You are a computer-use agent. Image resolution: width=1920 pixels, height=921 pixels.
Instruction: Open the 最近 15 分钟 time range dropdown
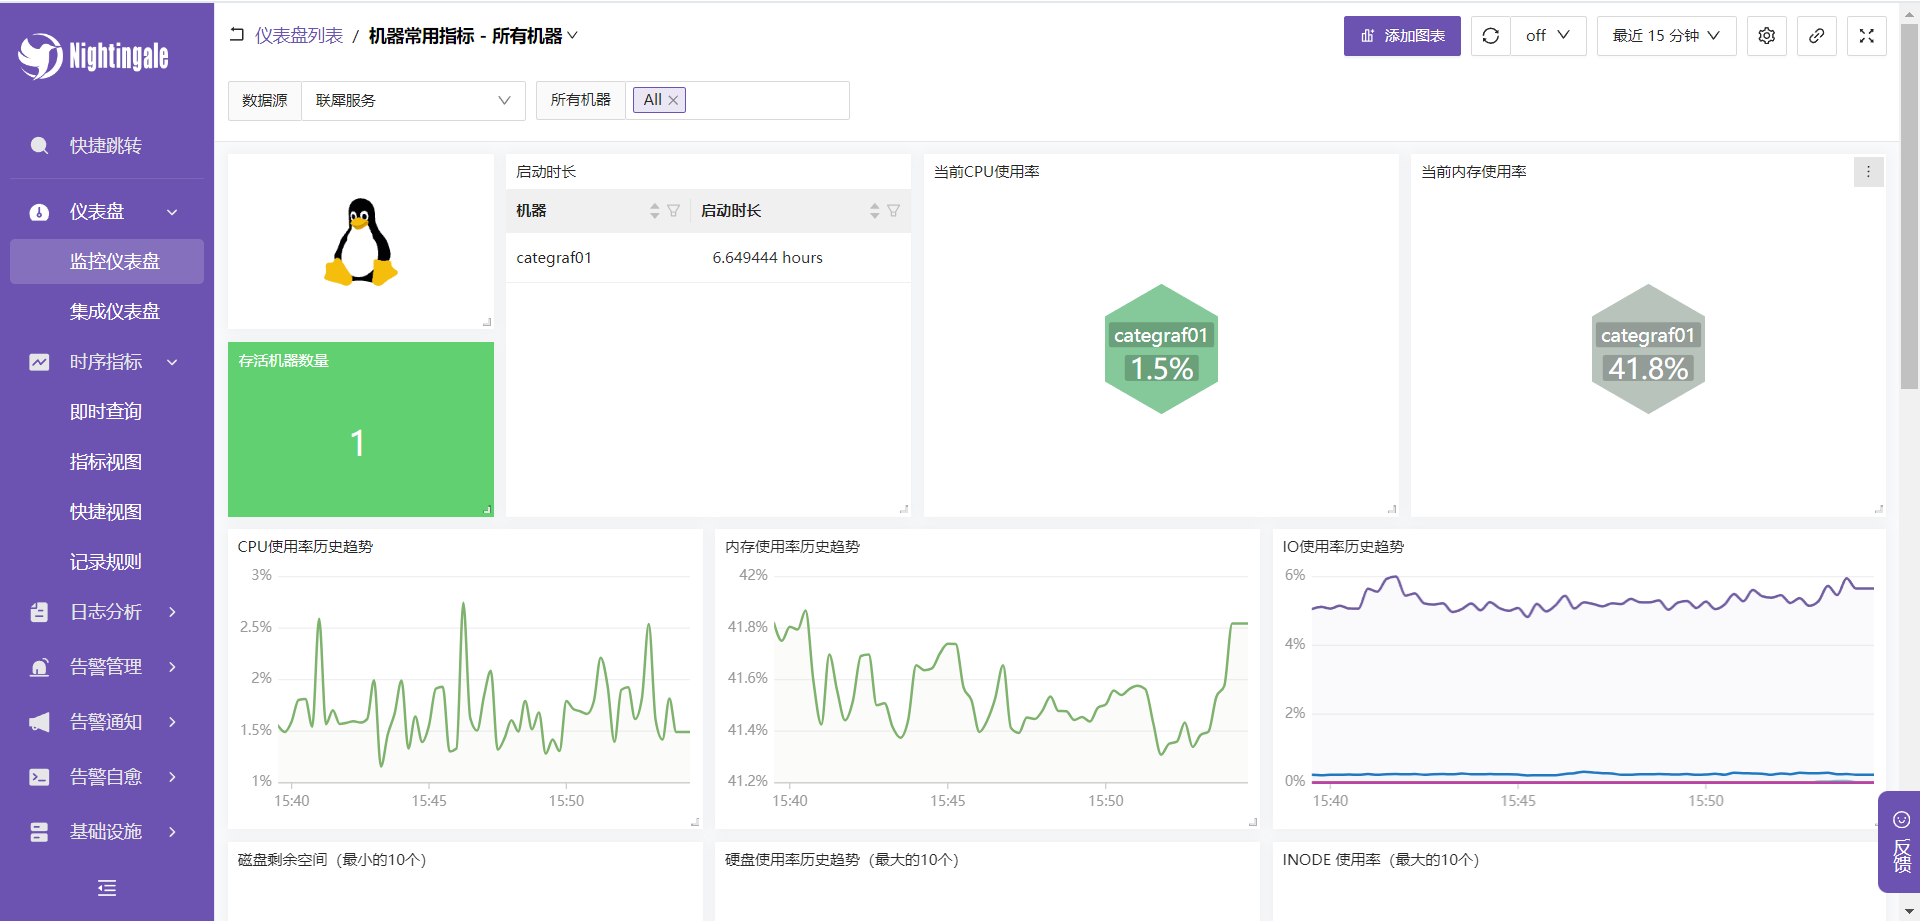click(1665, 36)
